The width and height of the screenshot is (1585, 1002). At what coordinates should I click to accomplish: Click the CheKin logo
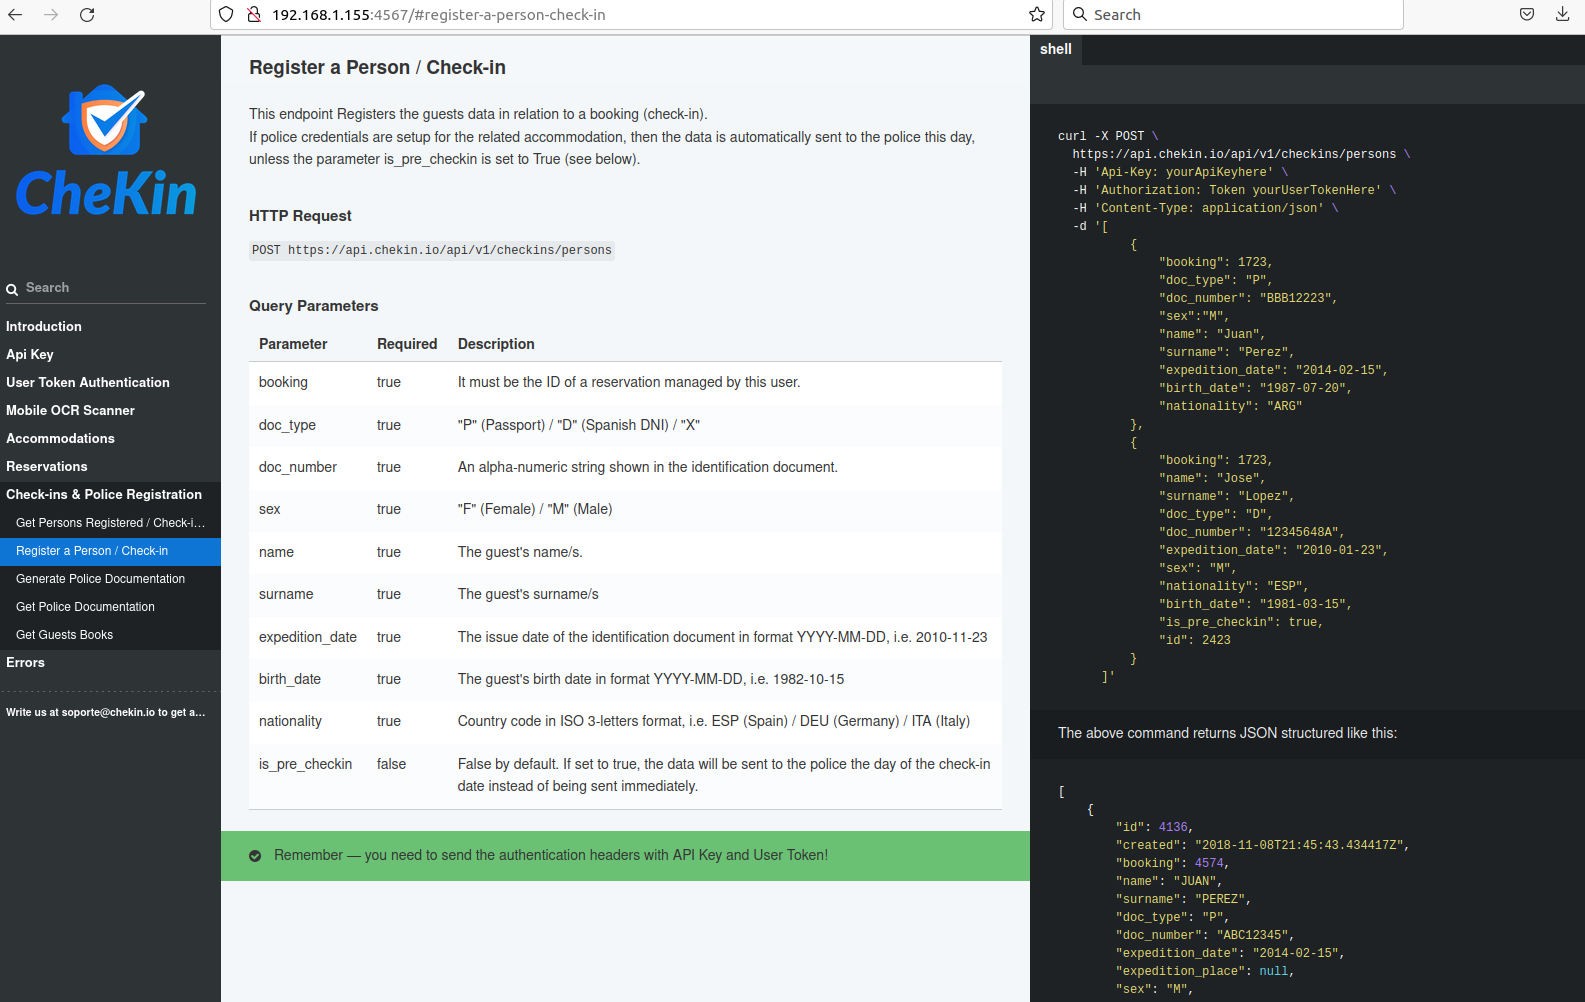pyautogui.click(x=106, y=151)
